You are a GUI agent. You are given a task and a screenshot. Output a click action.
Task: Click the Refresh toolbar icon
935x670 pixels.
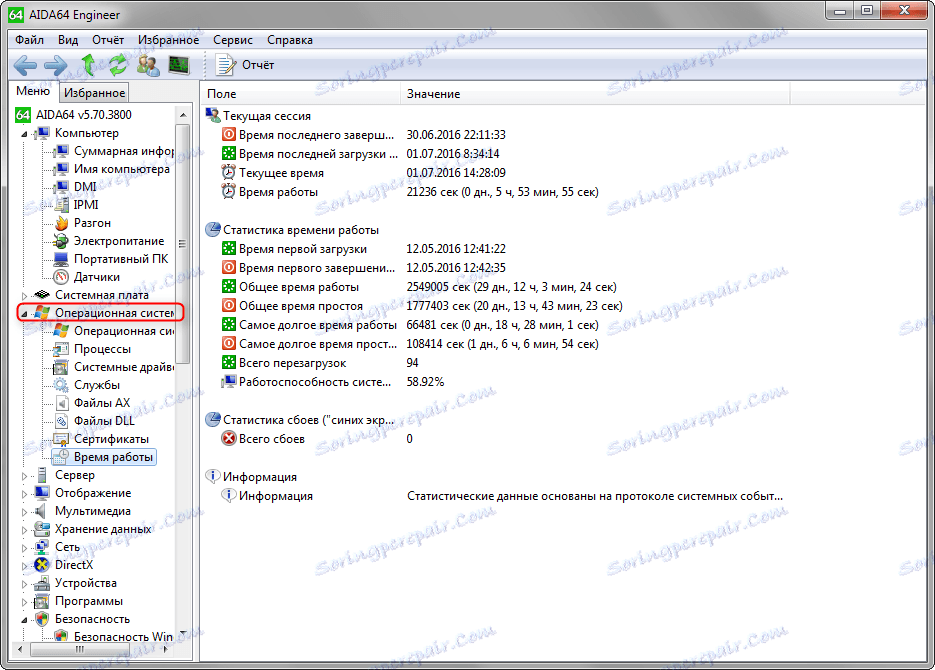point(118,64)
